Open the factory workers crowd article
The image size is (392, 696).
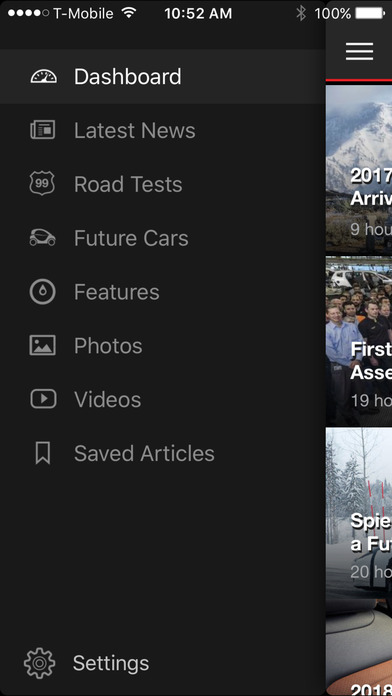coord(359,340)
